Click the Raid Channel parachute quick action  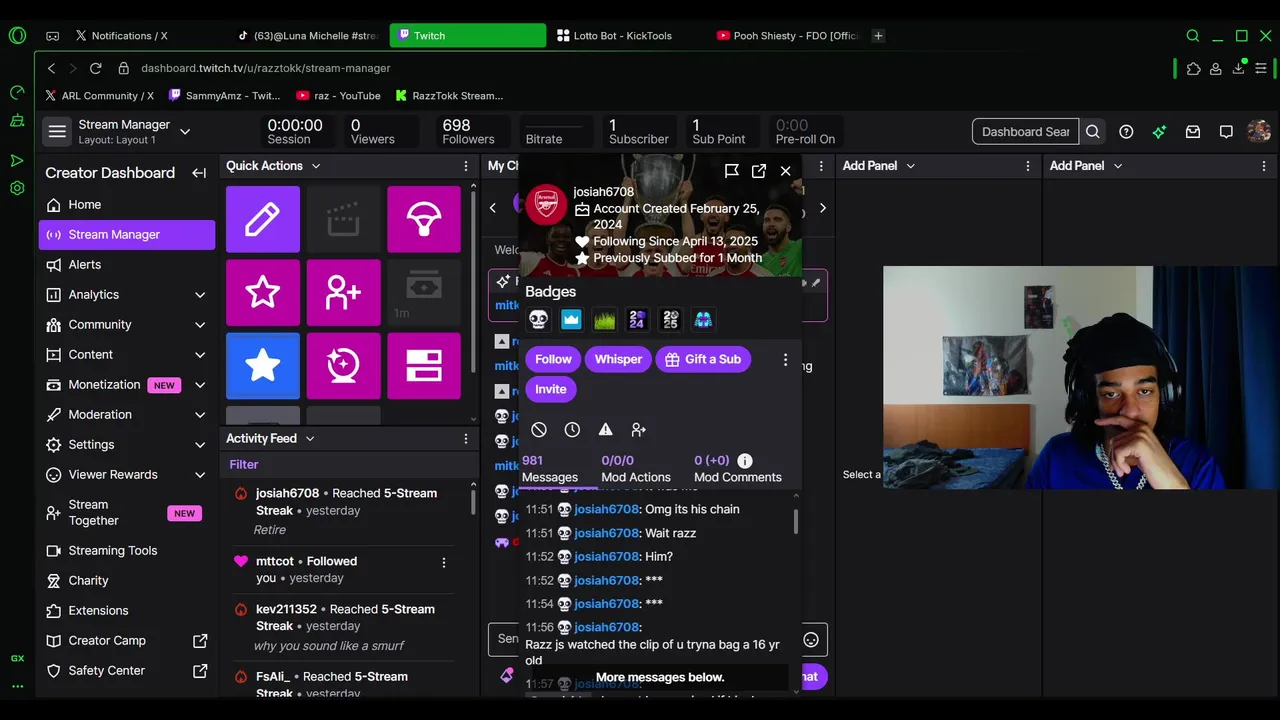coord(424,219)
